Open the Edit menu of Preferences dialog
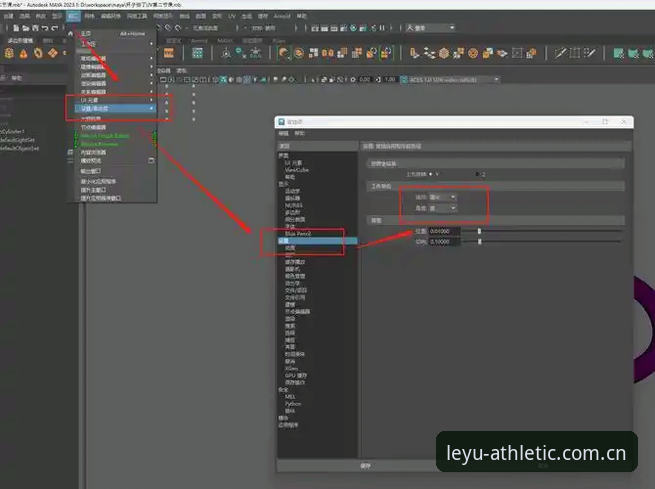Viewport: 655px width, 489px height. (x=284, y=133)
